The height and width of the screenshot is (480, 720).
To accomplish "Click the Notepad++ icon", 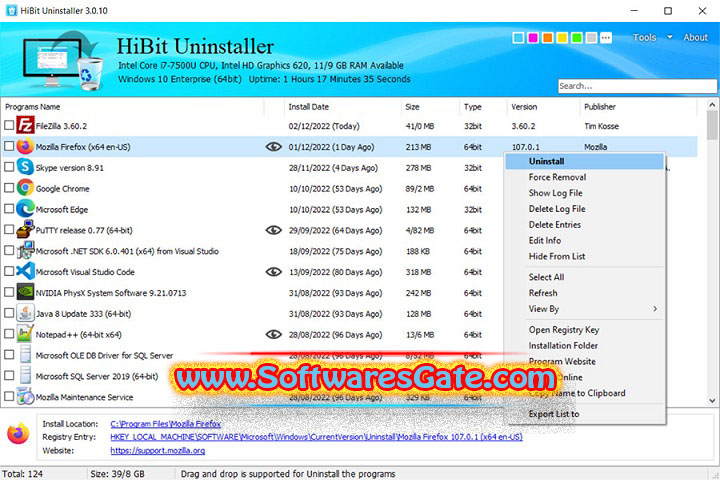I will click(x=25, y=334).
